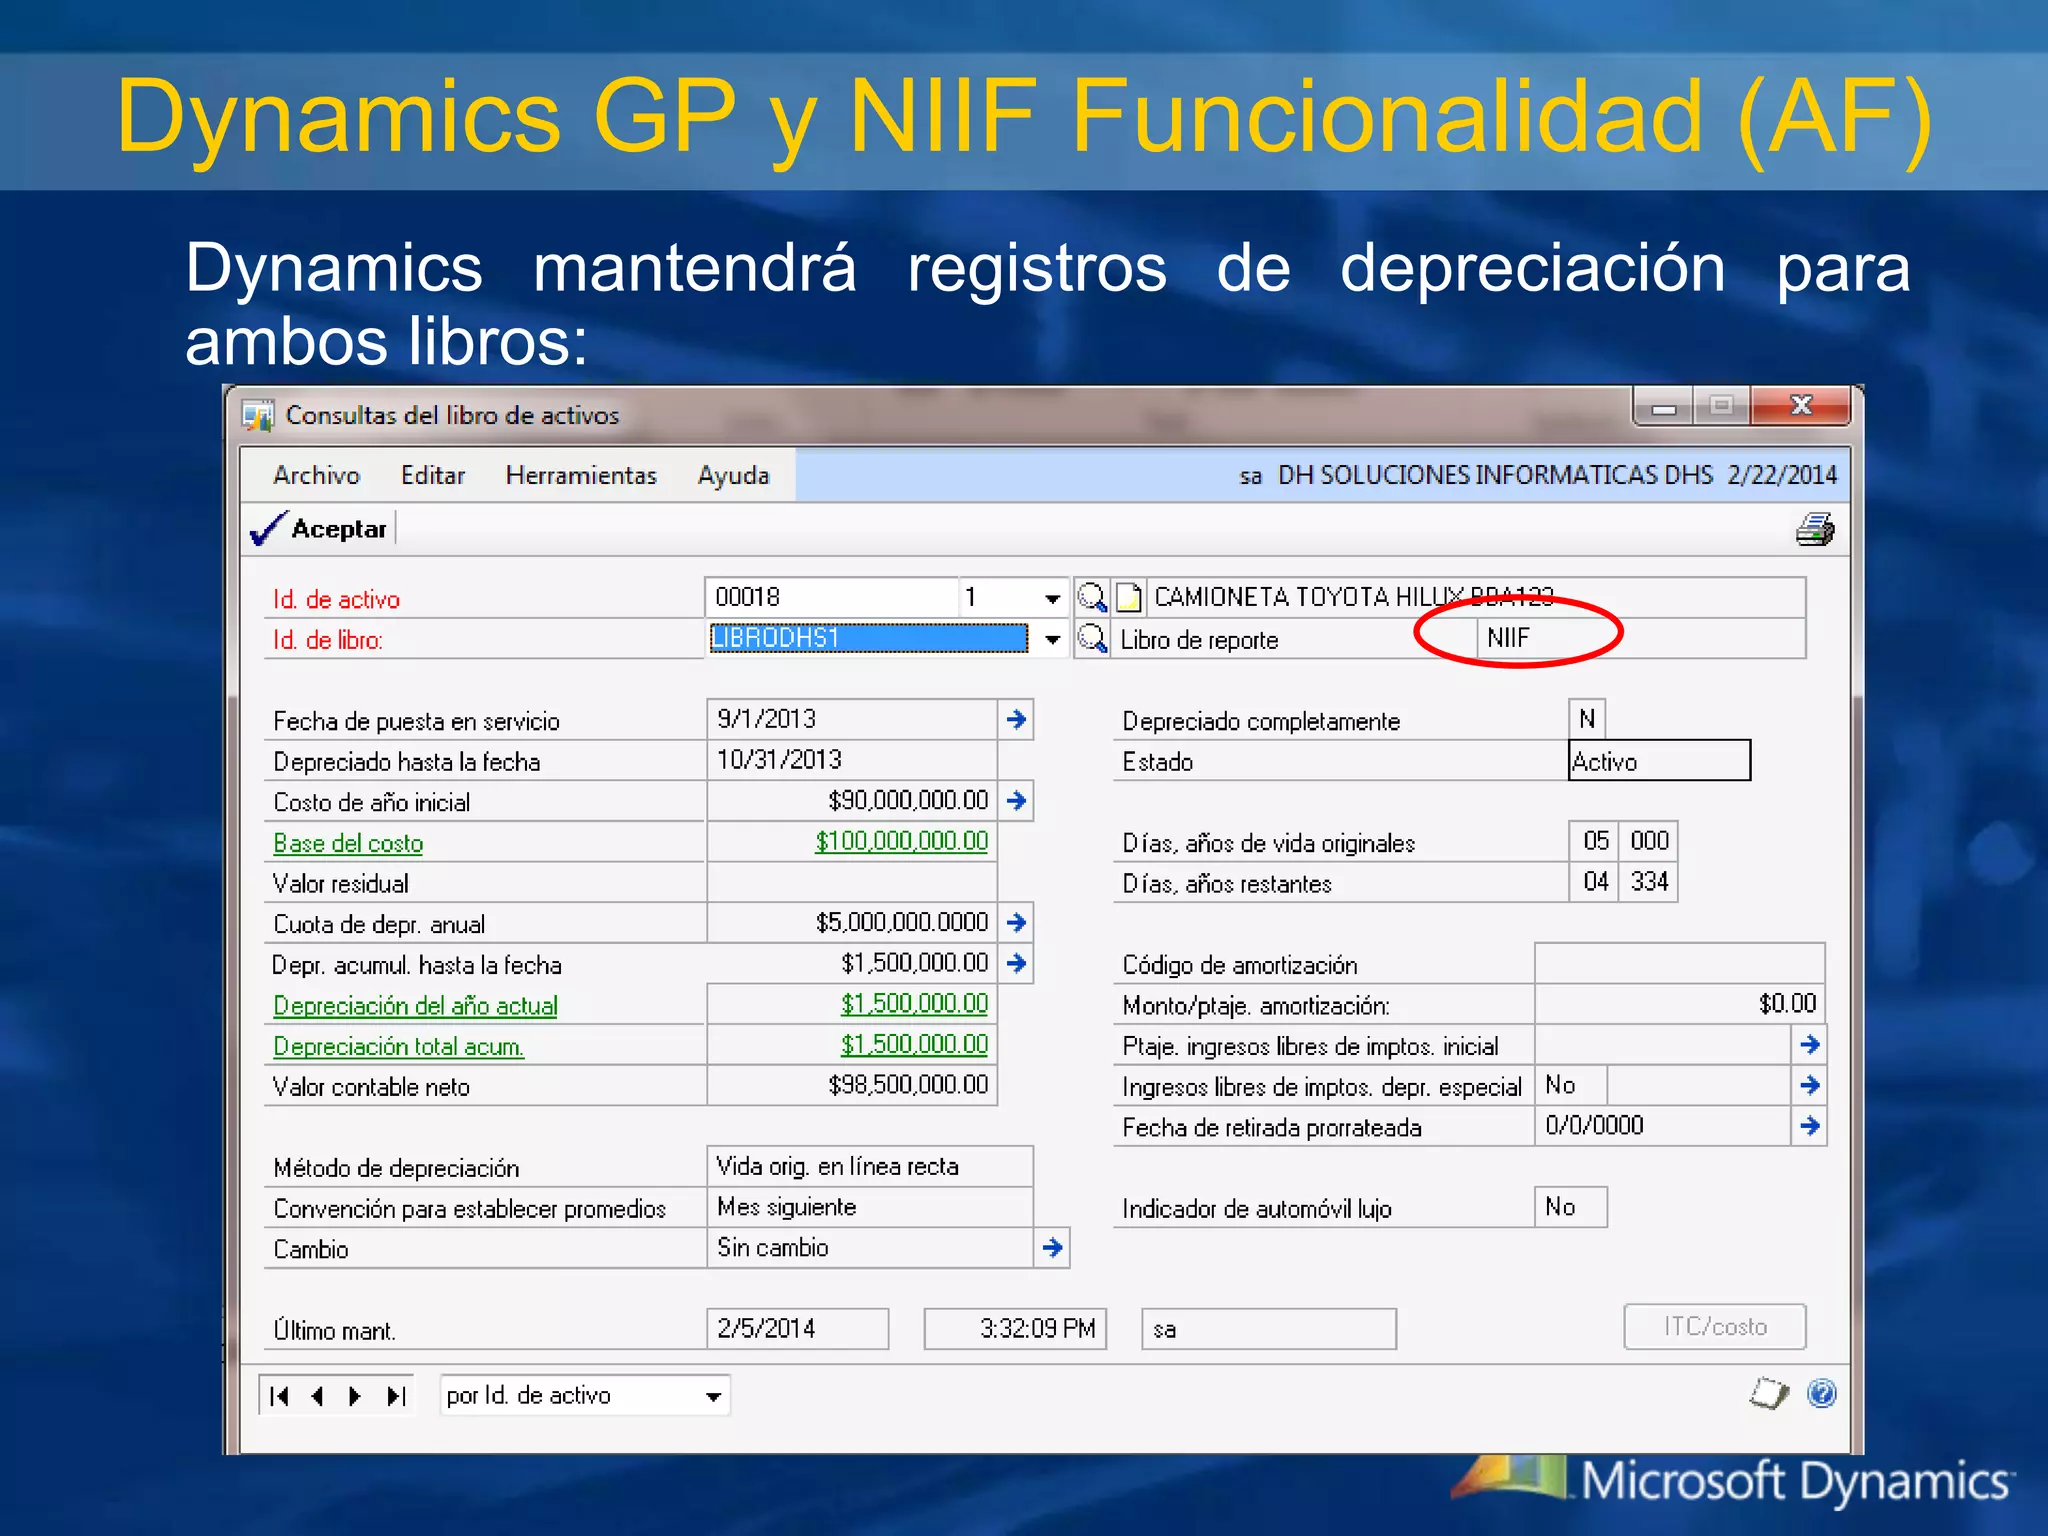This screenshot has width=2048, height=1536.
Task: Open the Archivo menu
Action: 316,475
